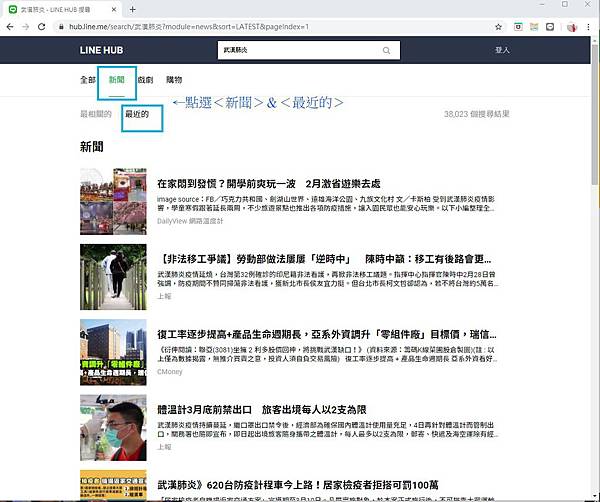
Task: Open Chrome three-dot menu
Action: (x=589, y=27)
